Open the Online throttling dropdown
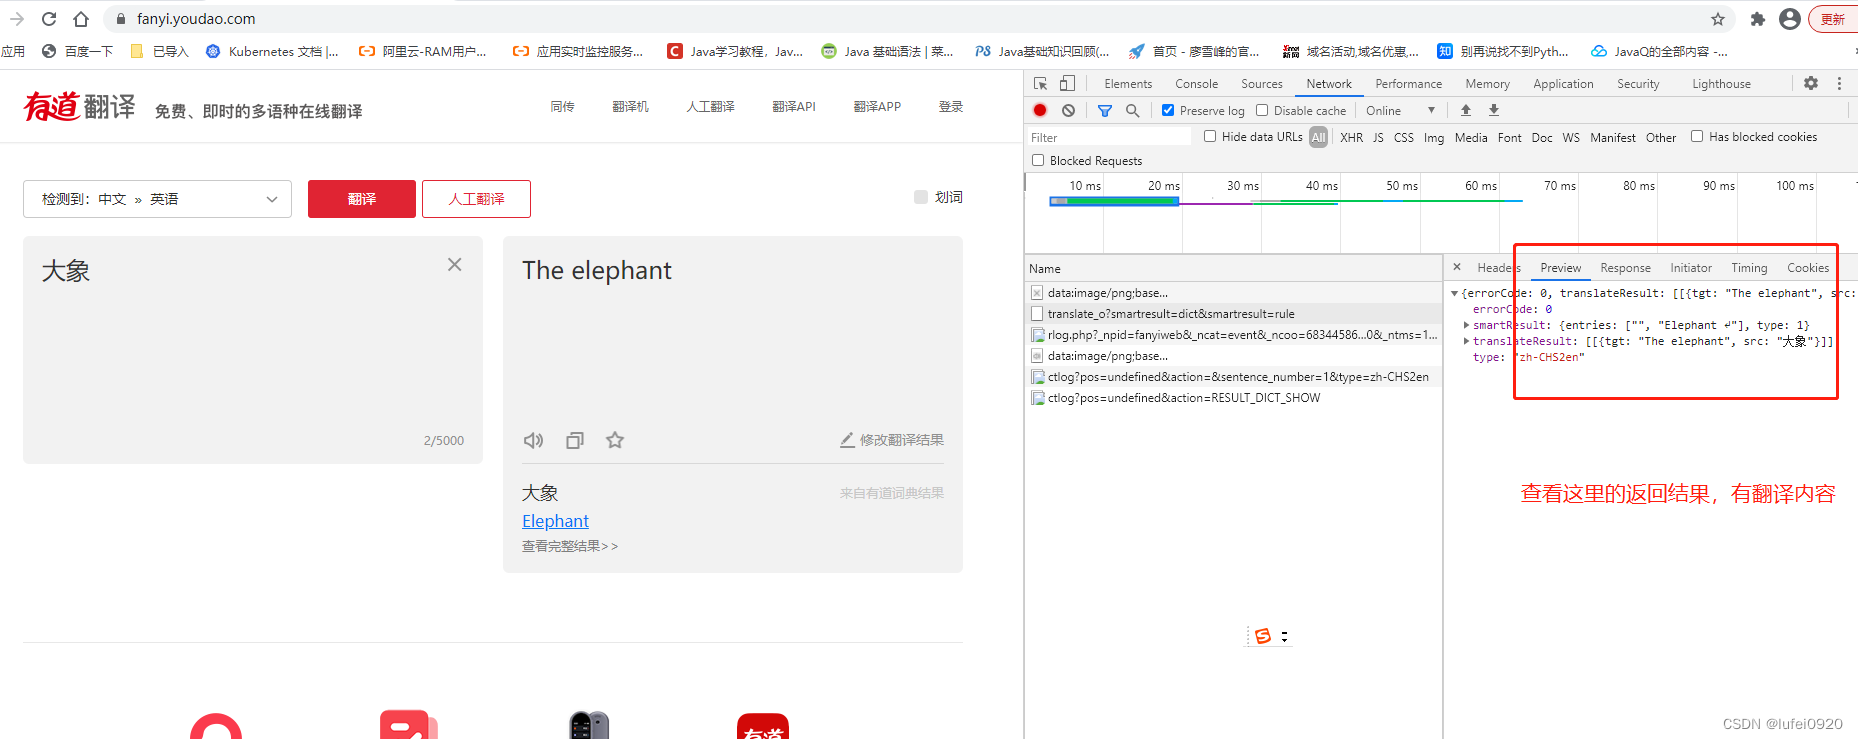1858x739 pixels. (1401, 110)
